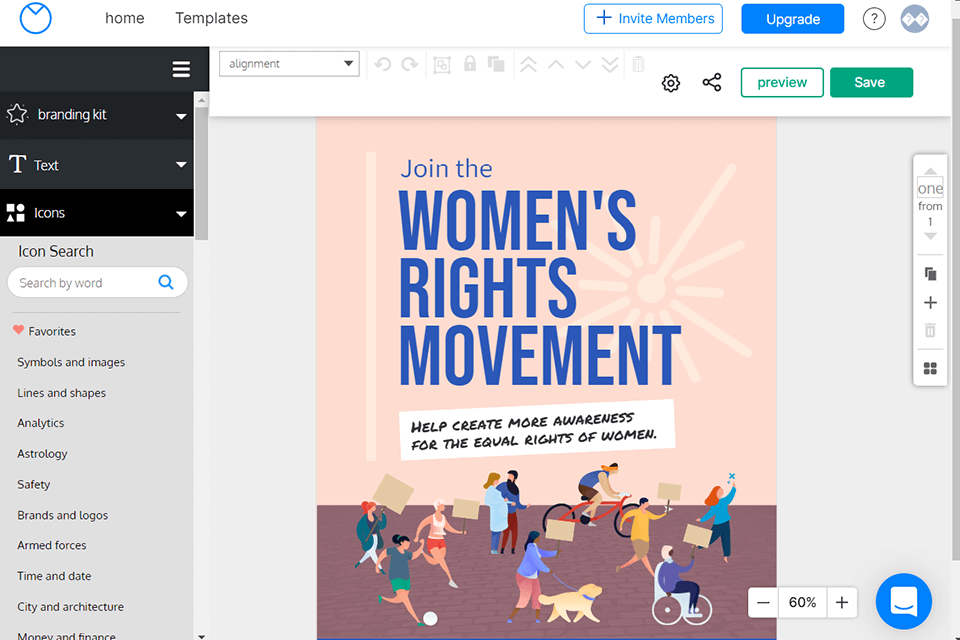Open the page grid view icon
Image resolution: width=960 pixels, height=640 pixels.
click(x=930, y=369)
